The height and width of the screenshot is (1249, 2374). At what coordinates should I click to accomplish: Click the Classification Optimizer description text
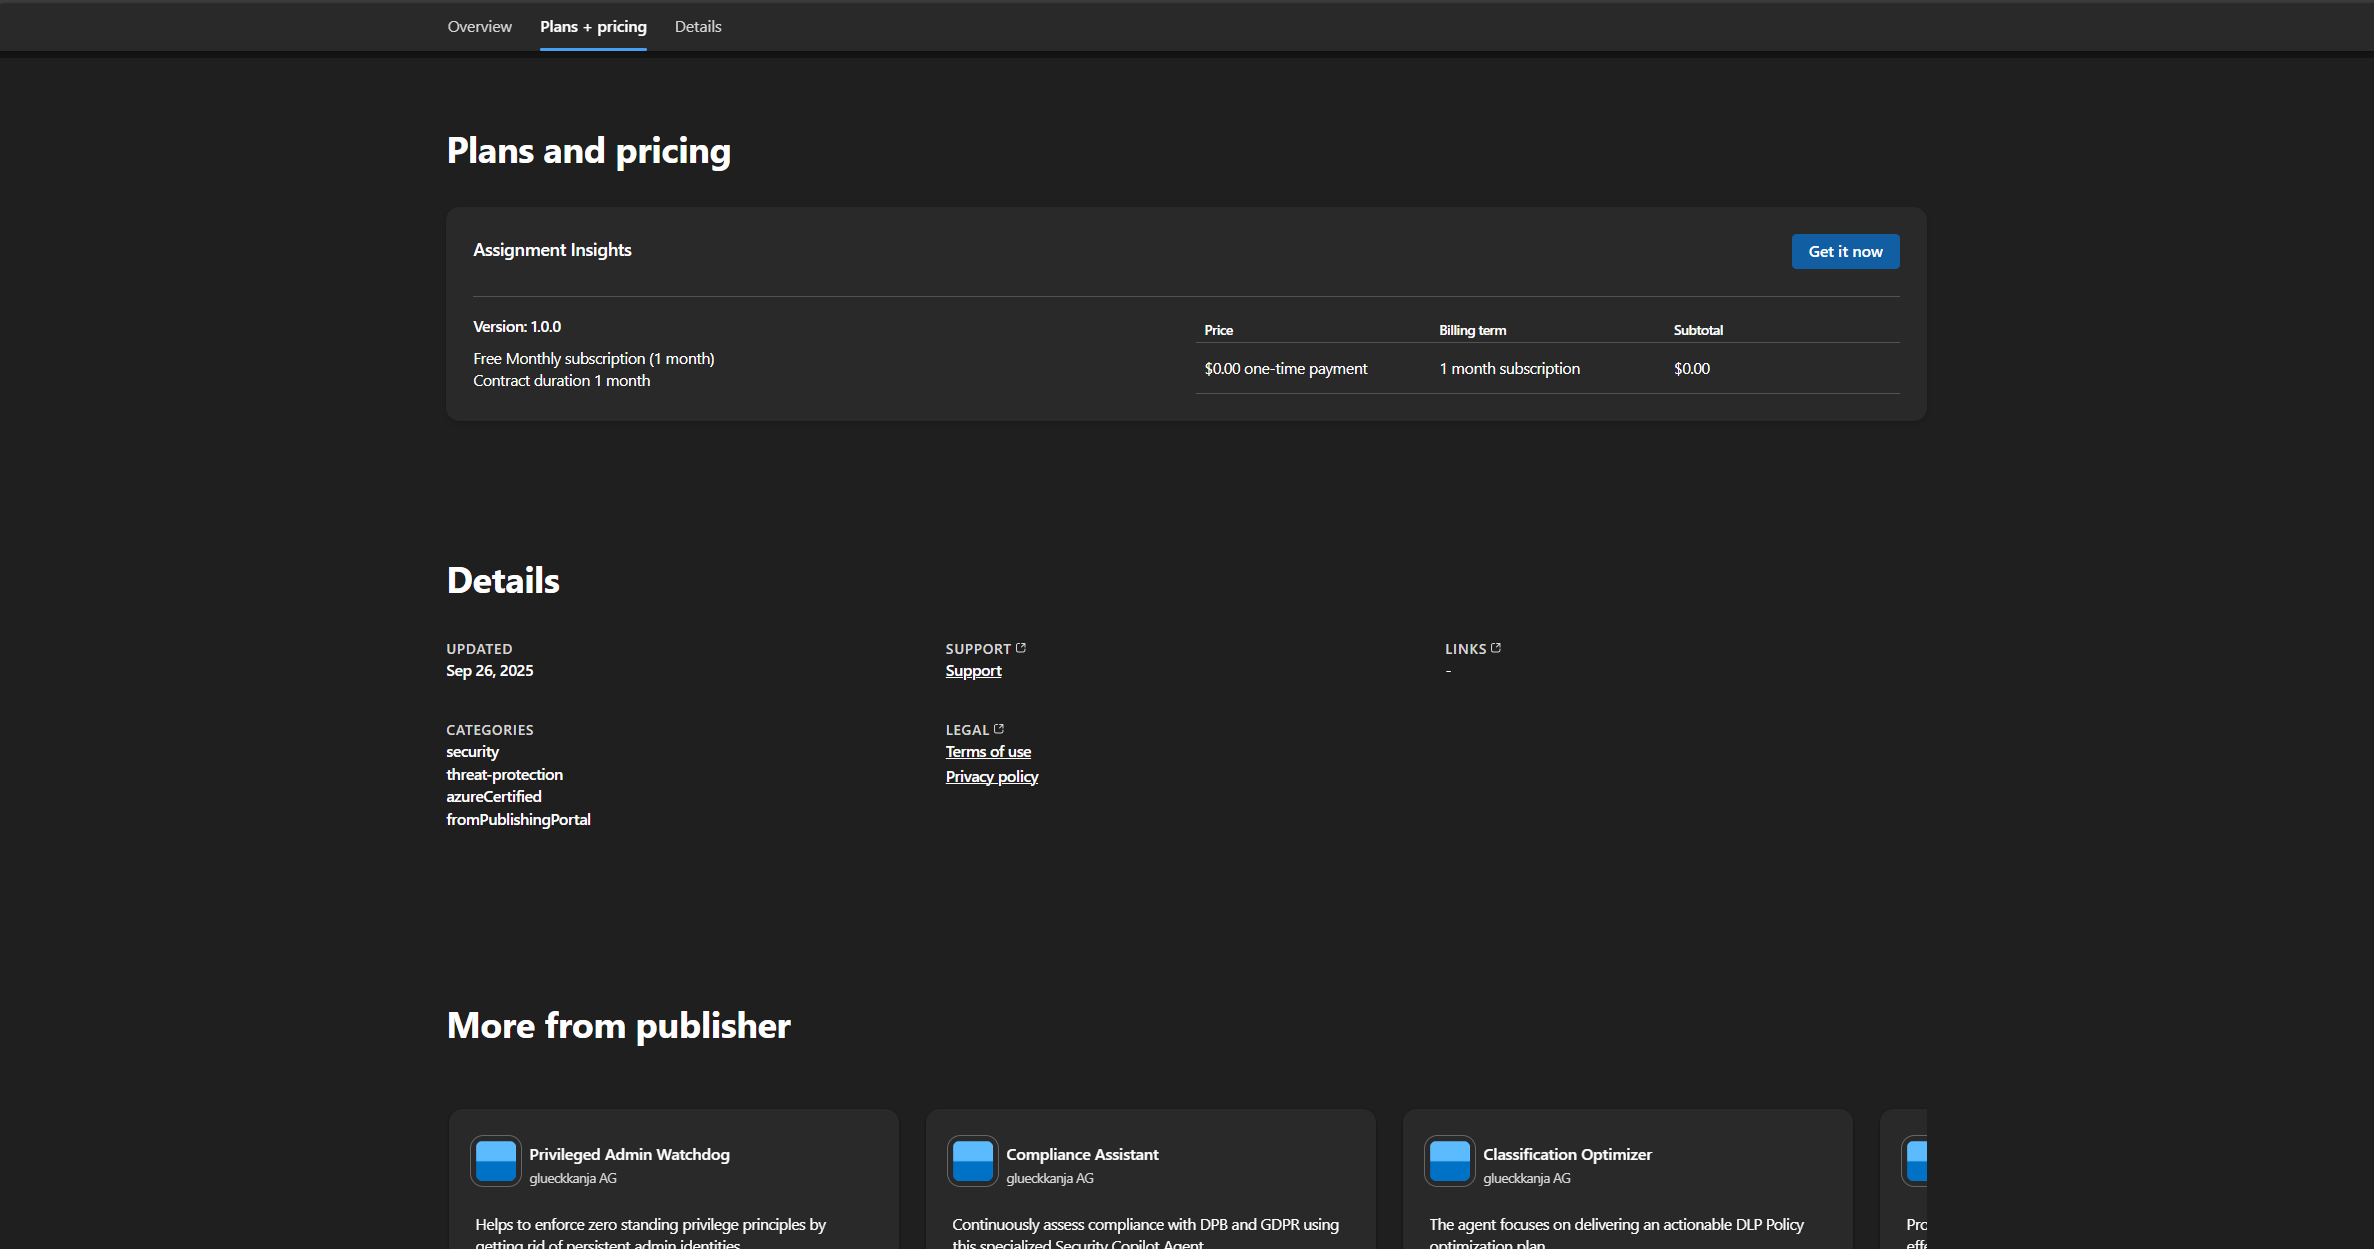pyautogui.click(x=1616, y=1225)
